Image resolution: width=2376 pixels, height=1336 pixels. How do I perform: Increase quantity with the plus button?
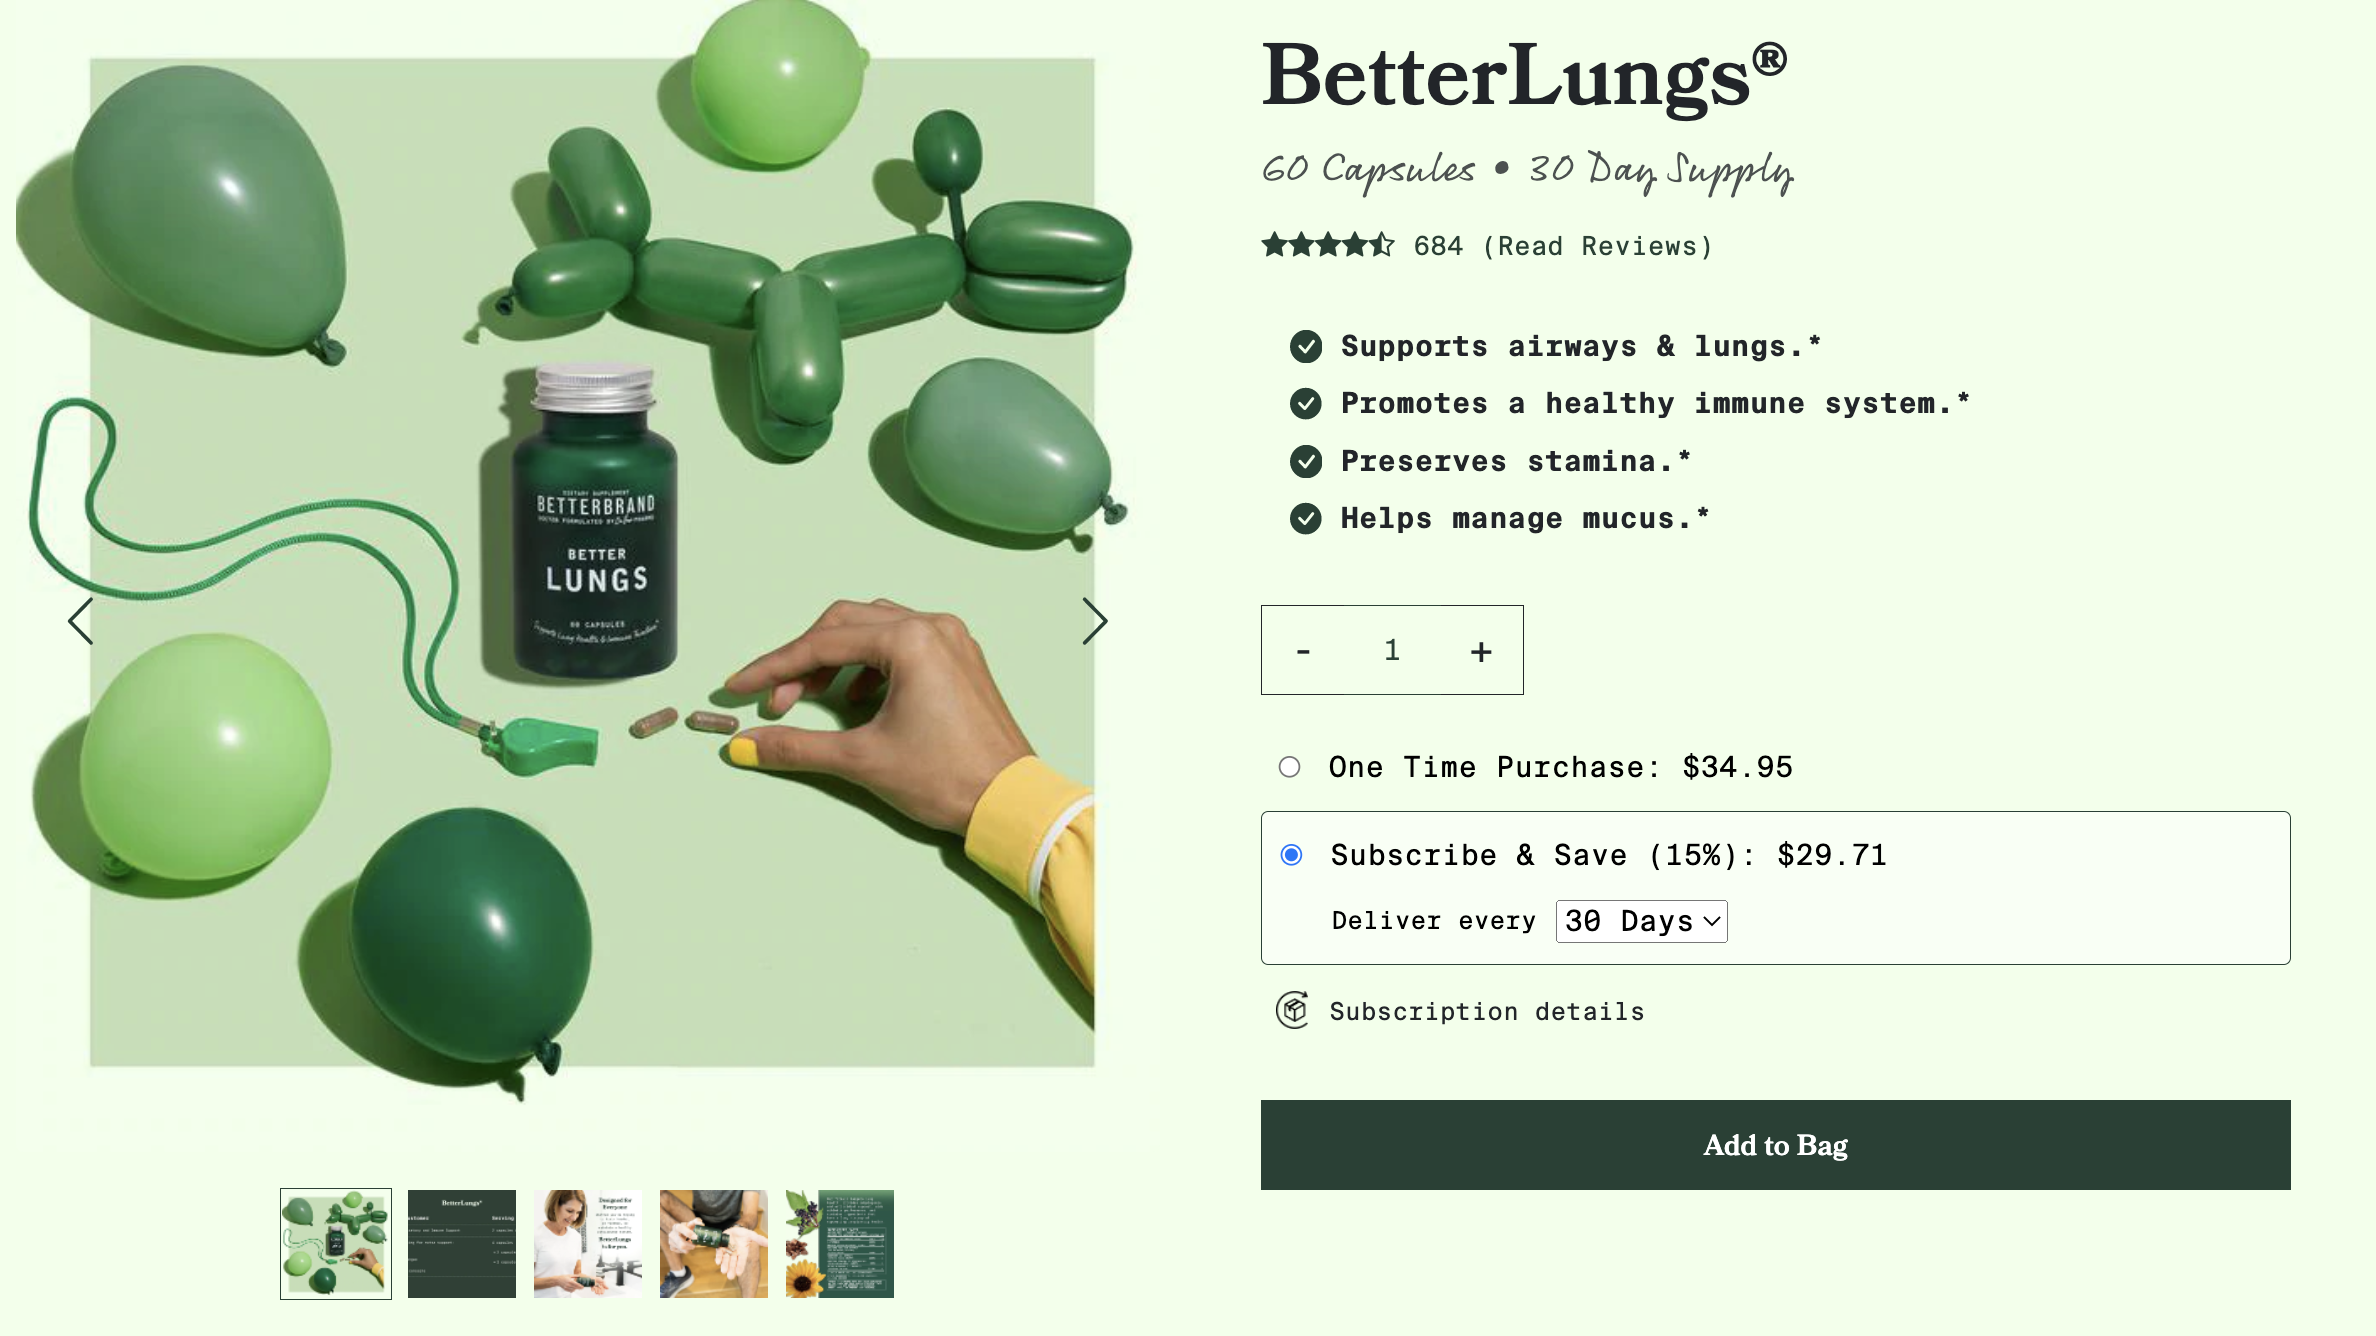pos(1481,651)
